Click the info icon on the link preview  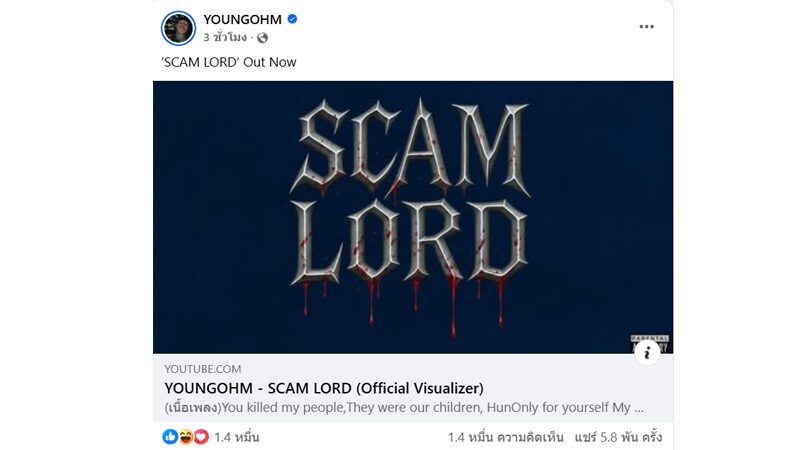(647, 353)
